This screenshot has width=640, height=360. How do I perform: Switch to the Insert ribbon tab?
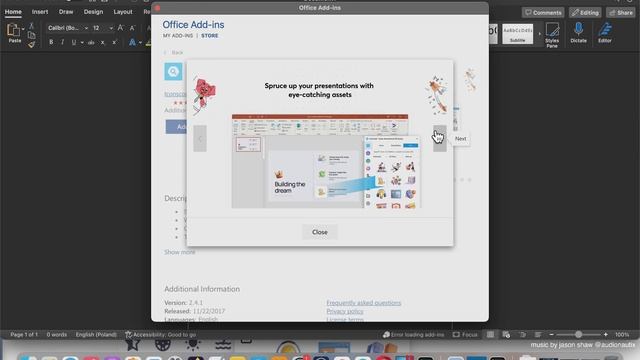pyautogui.click(x=40, y=12)
